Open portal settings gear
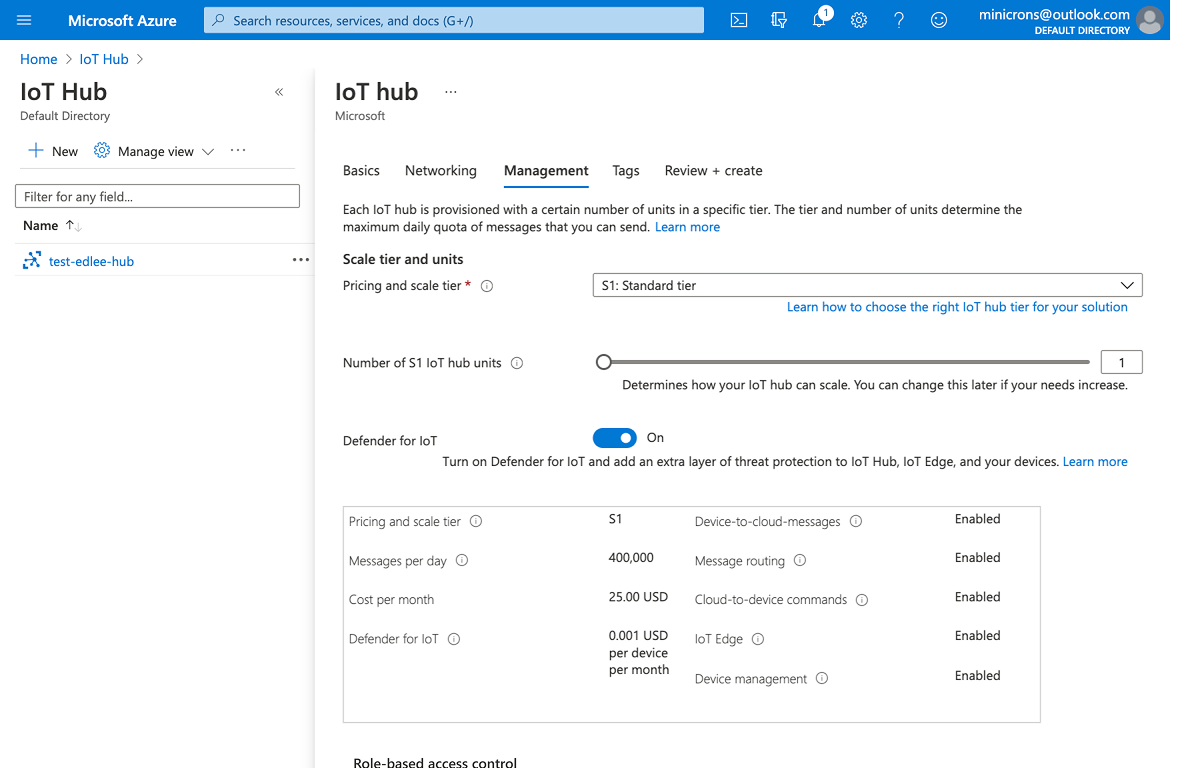 (x=859, y=20)
